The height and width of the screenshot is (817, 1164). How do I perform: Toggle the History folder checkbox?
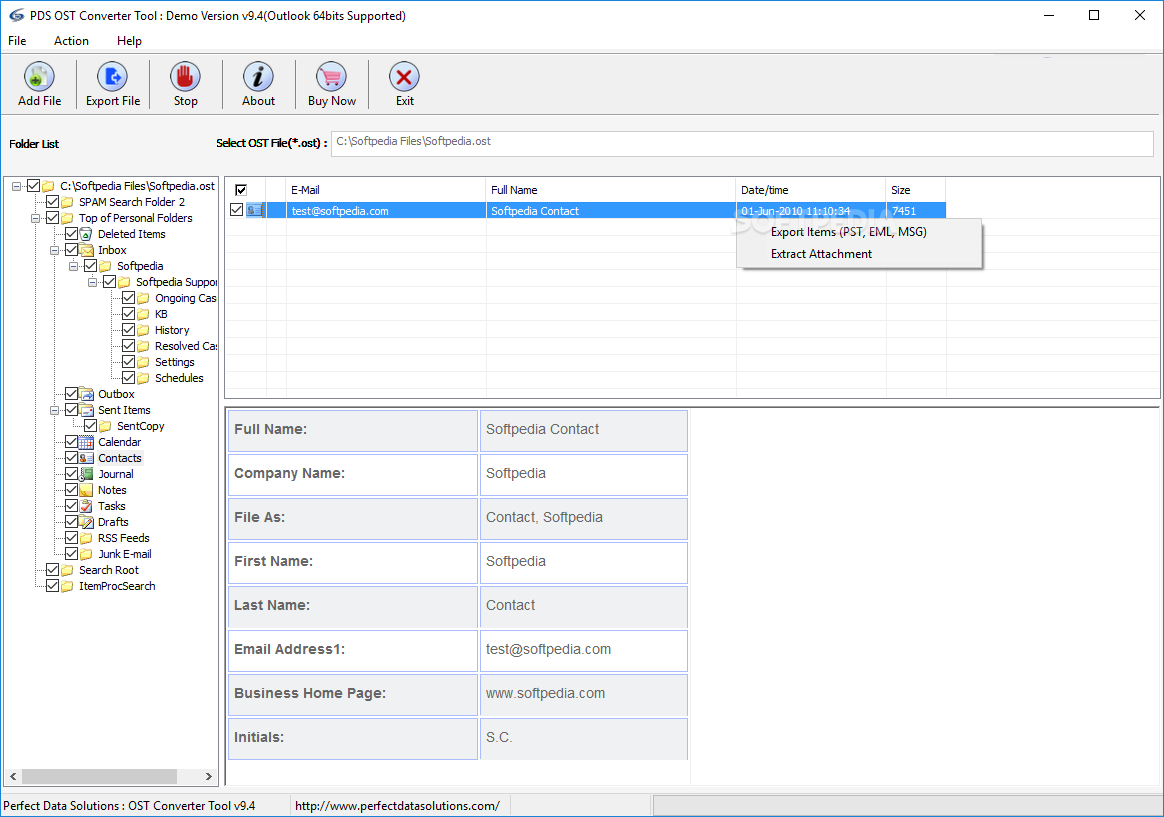pos(128,329)
